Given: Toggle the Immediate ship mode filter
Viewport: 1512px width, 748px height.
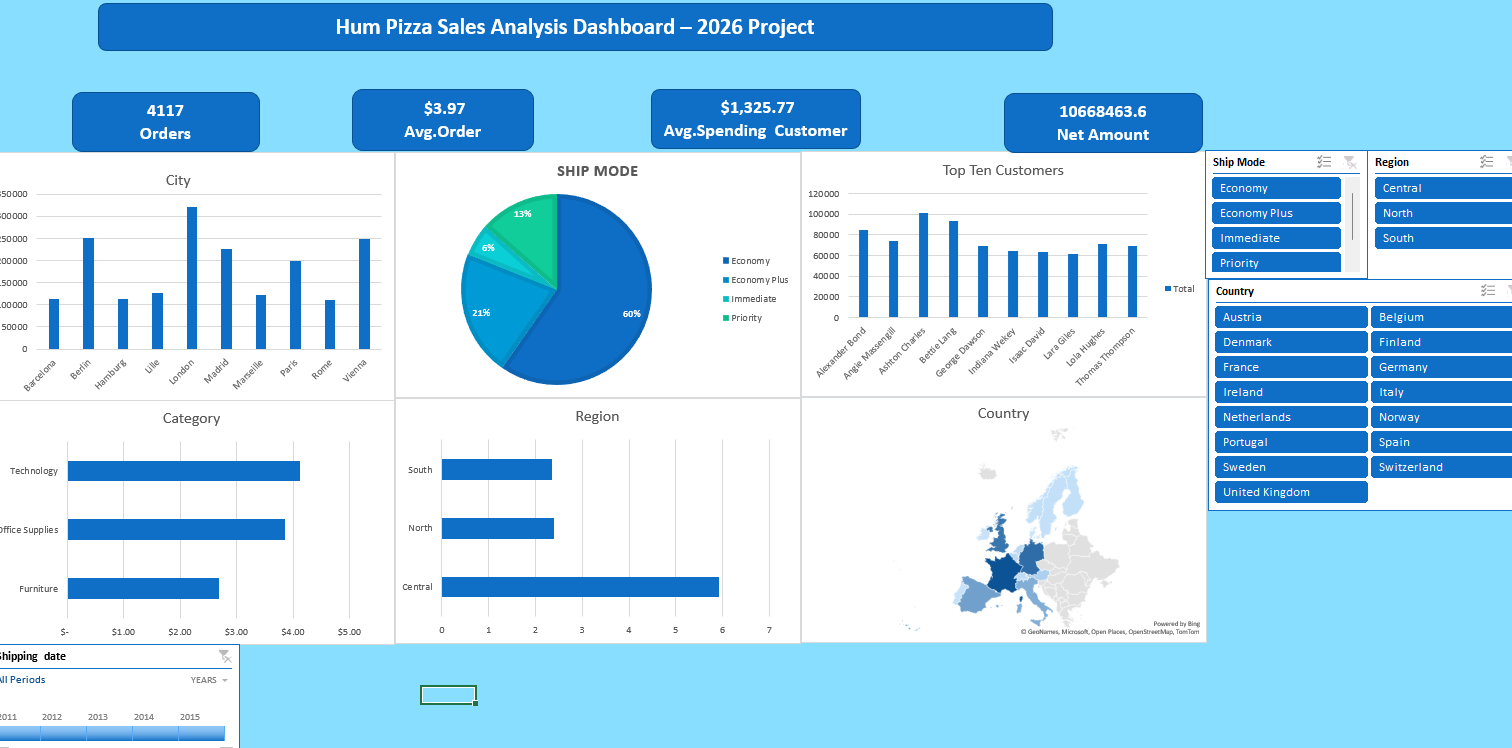Looking at the screenshot, I should tap(1276, 238).
